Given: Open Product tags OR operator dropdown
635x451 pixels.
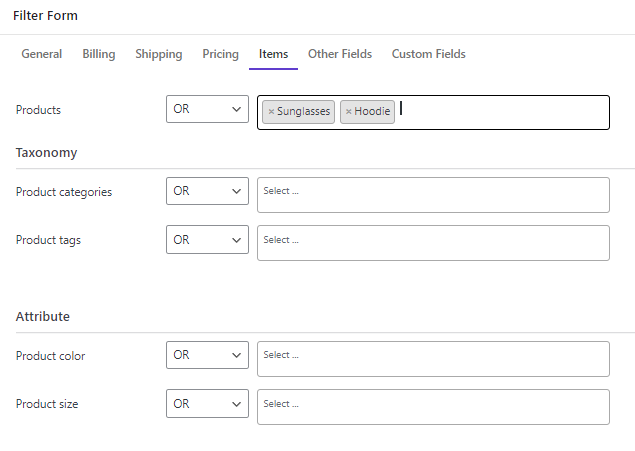Looking at the screenshot, I should pyautogui.click(x=207, y=240).
